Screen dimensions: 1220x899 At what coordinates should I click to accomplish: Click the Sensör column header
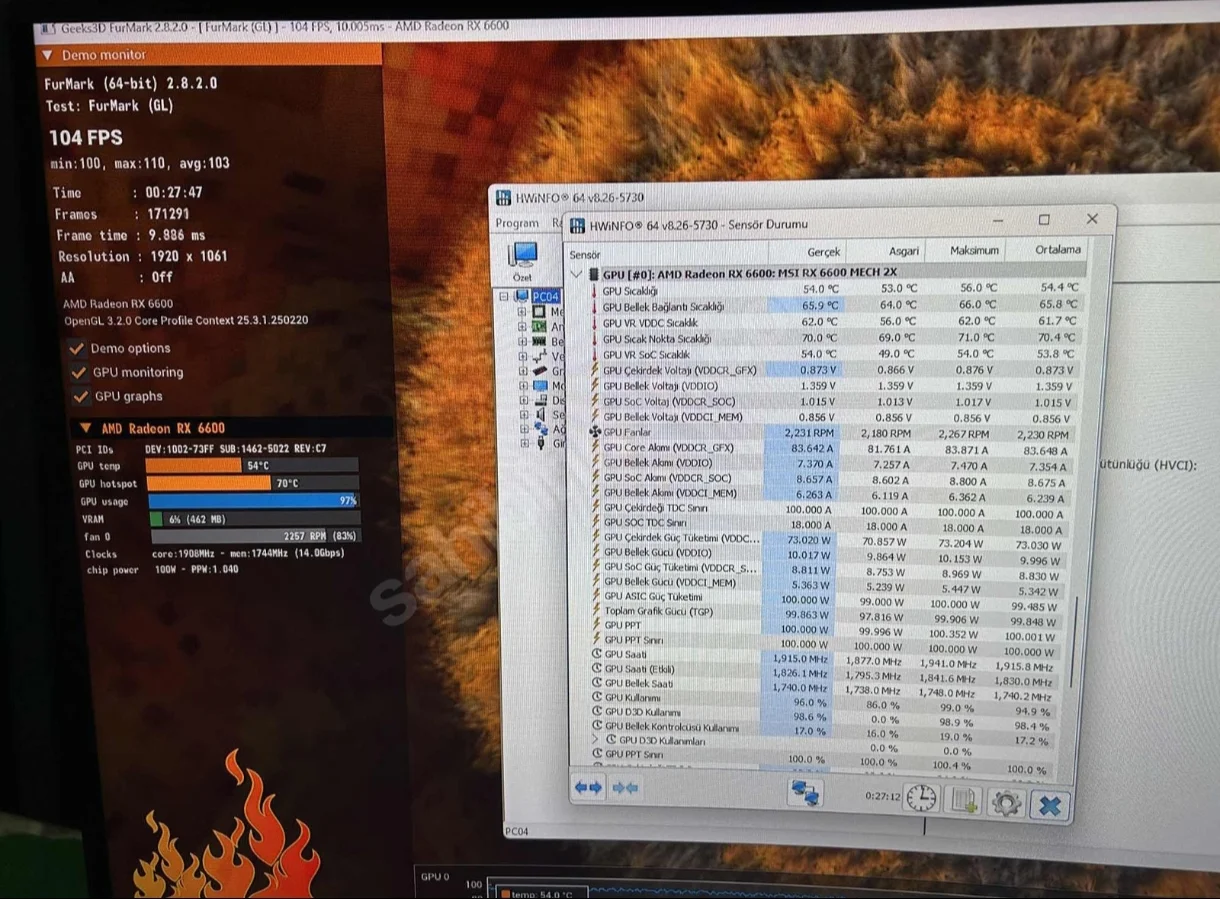(585, 255)
